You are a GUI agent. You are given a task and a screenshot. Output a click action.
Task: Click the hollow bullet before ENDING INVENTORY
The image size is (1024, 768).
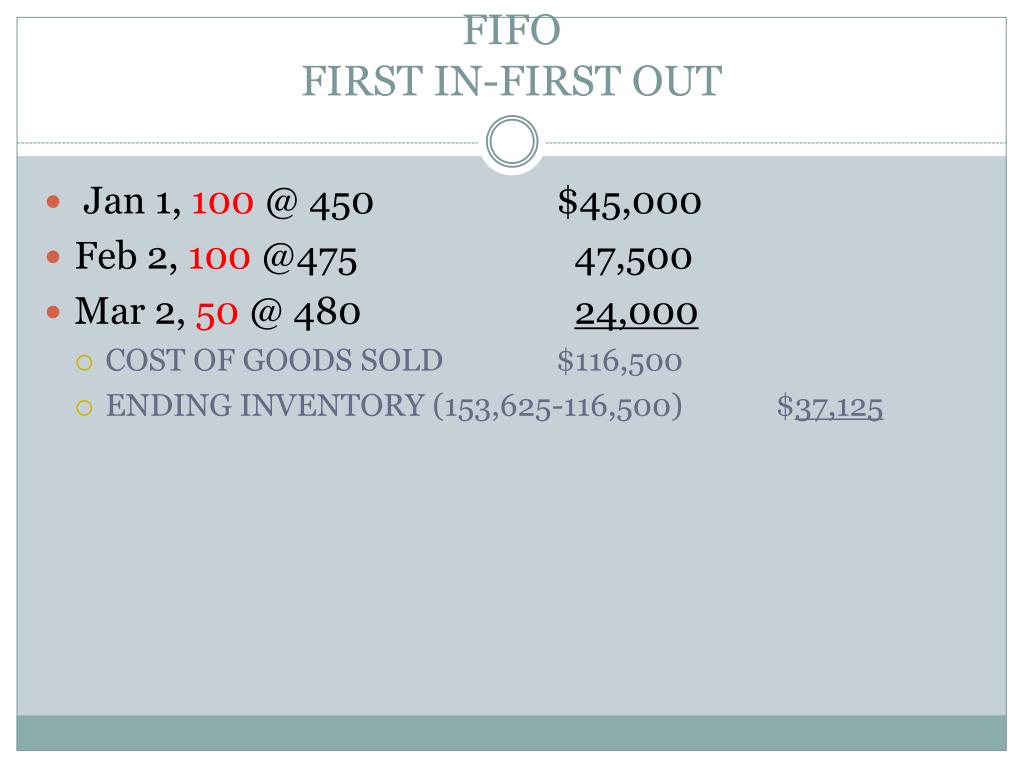click(84, 408)
